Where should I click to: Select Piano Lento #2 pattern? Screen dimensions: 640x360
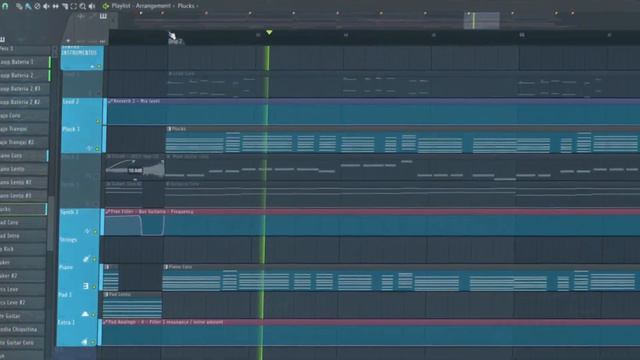tap(24, 182)
